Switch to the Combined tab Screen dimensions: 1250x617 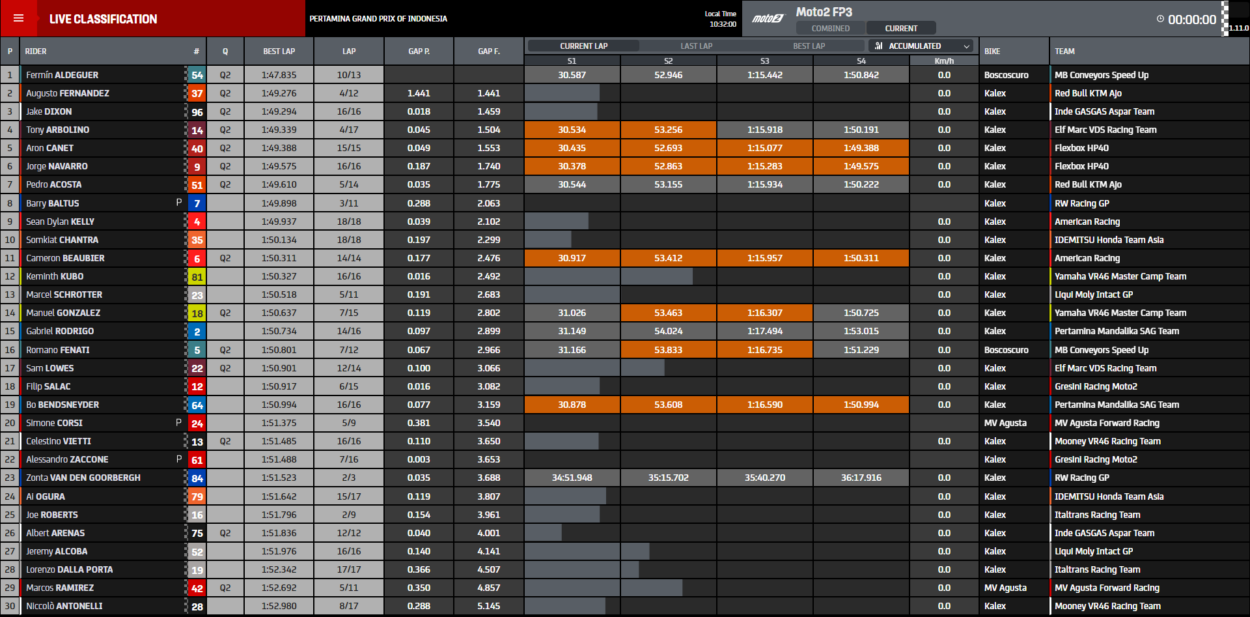click(830, 28)
